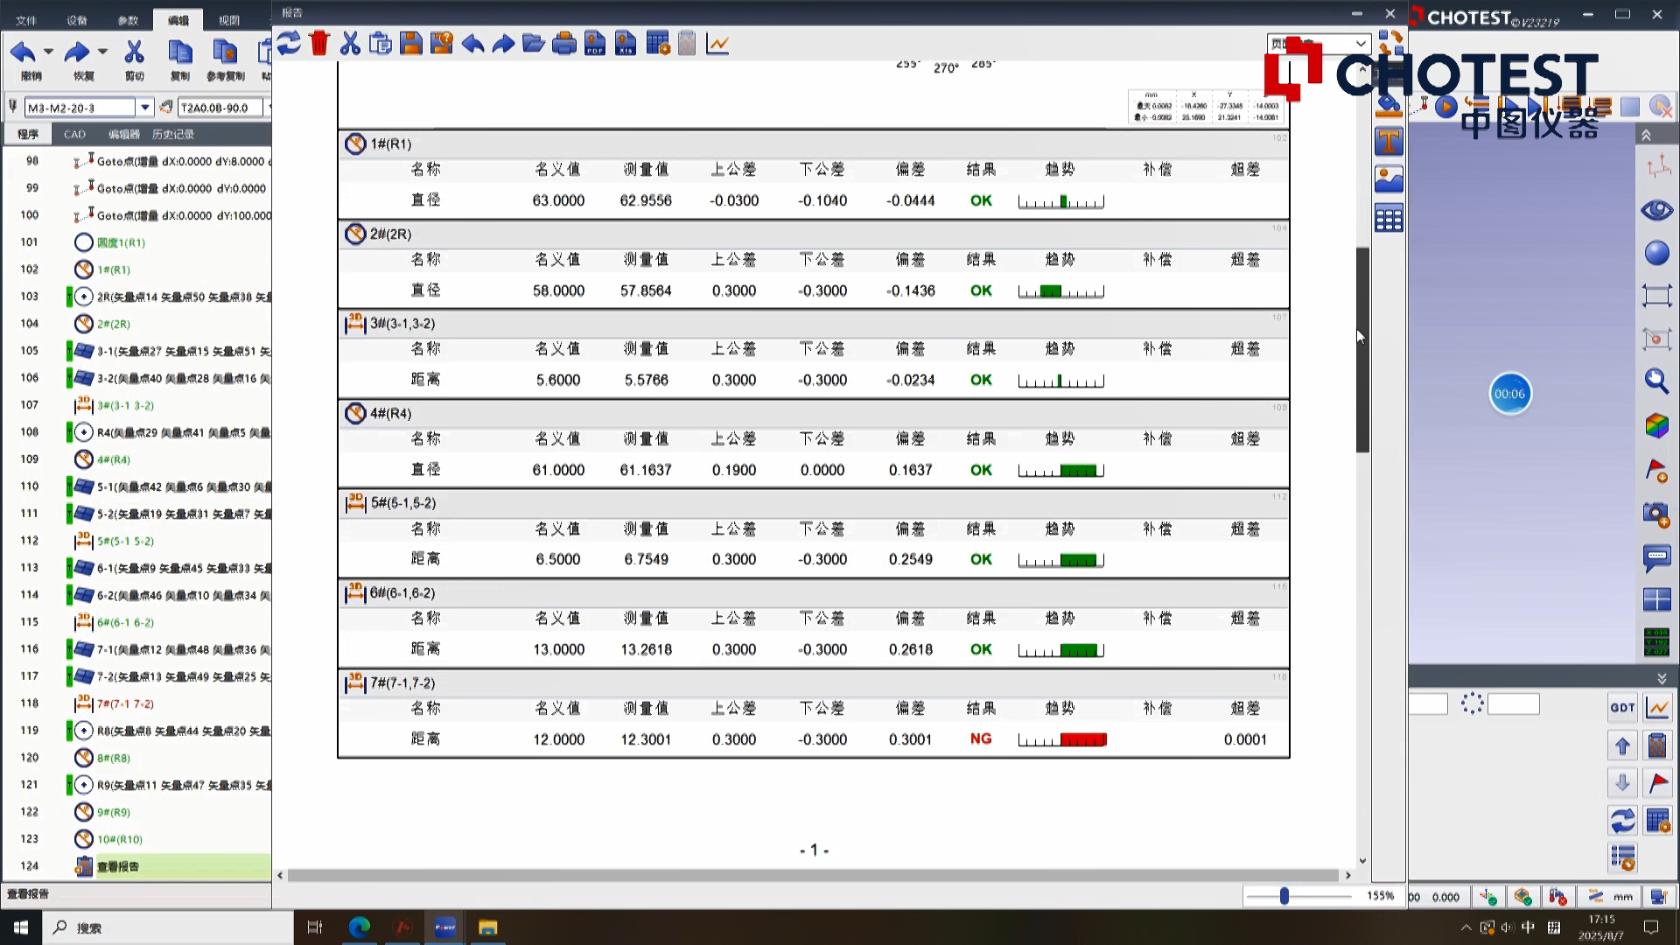Screen dimensions: 1680x945
Task: Click the report horizontal scrollbar
Action: pyautogui.click(x=813, y=875)
